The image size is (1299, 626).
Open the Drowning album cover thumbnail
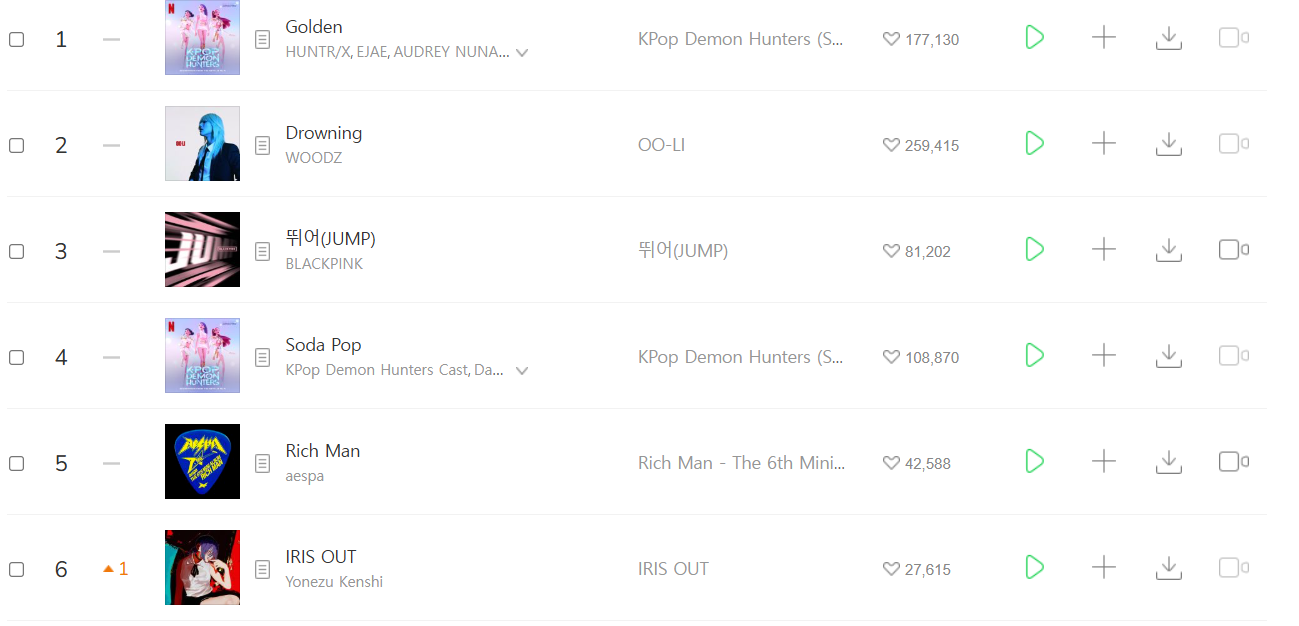[x=202, y=144]
